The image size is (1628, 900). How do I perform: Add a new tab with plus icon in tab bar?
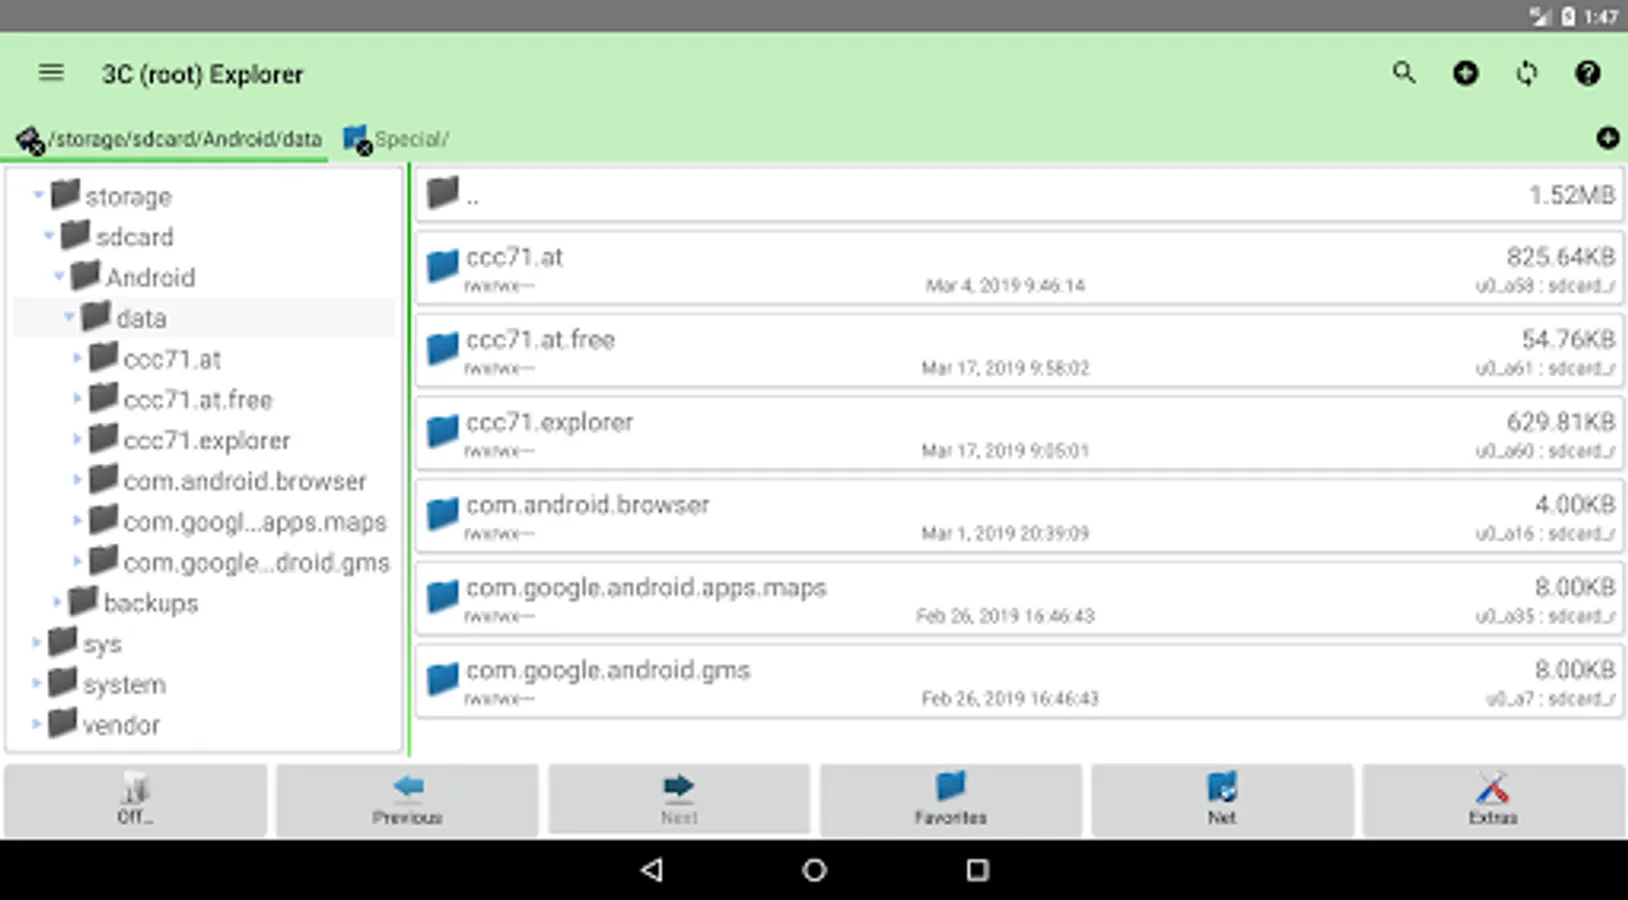pos(1607,138)
